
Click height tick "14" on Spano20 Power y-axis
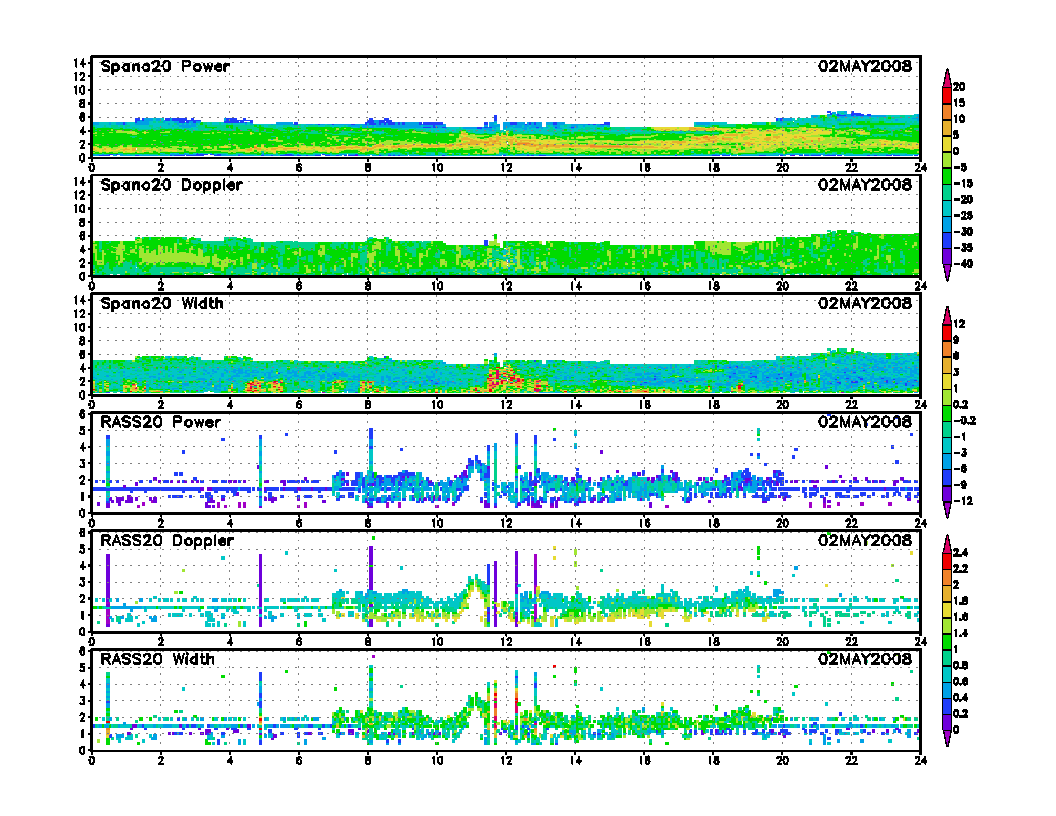79,63
